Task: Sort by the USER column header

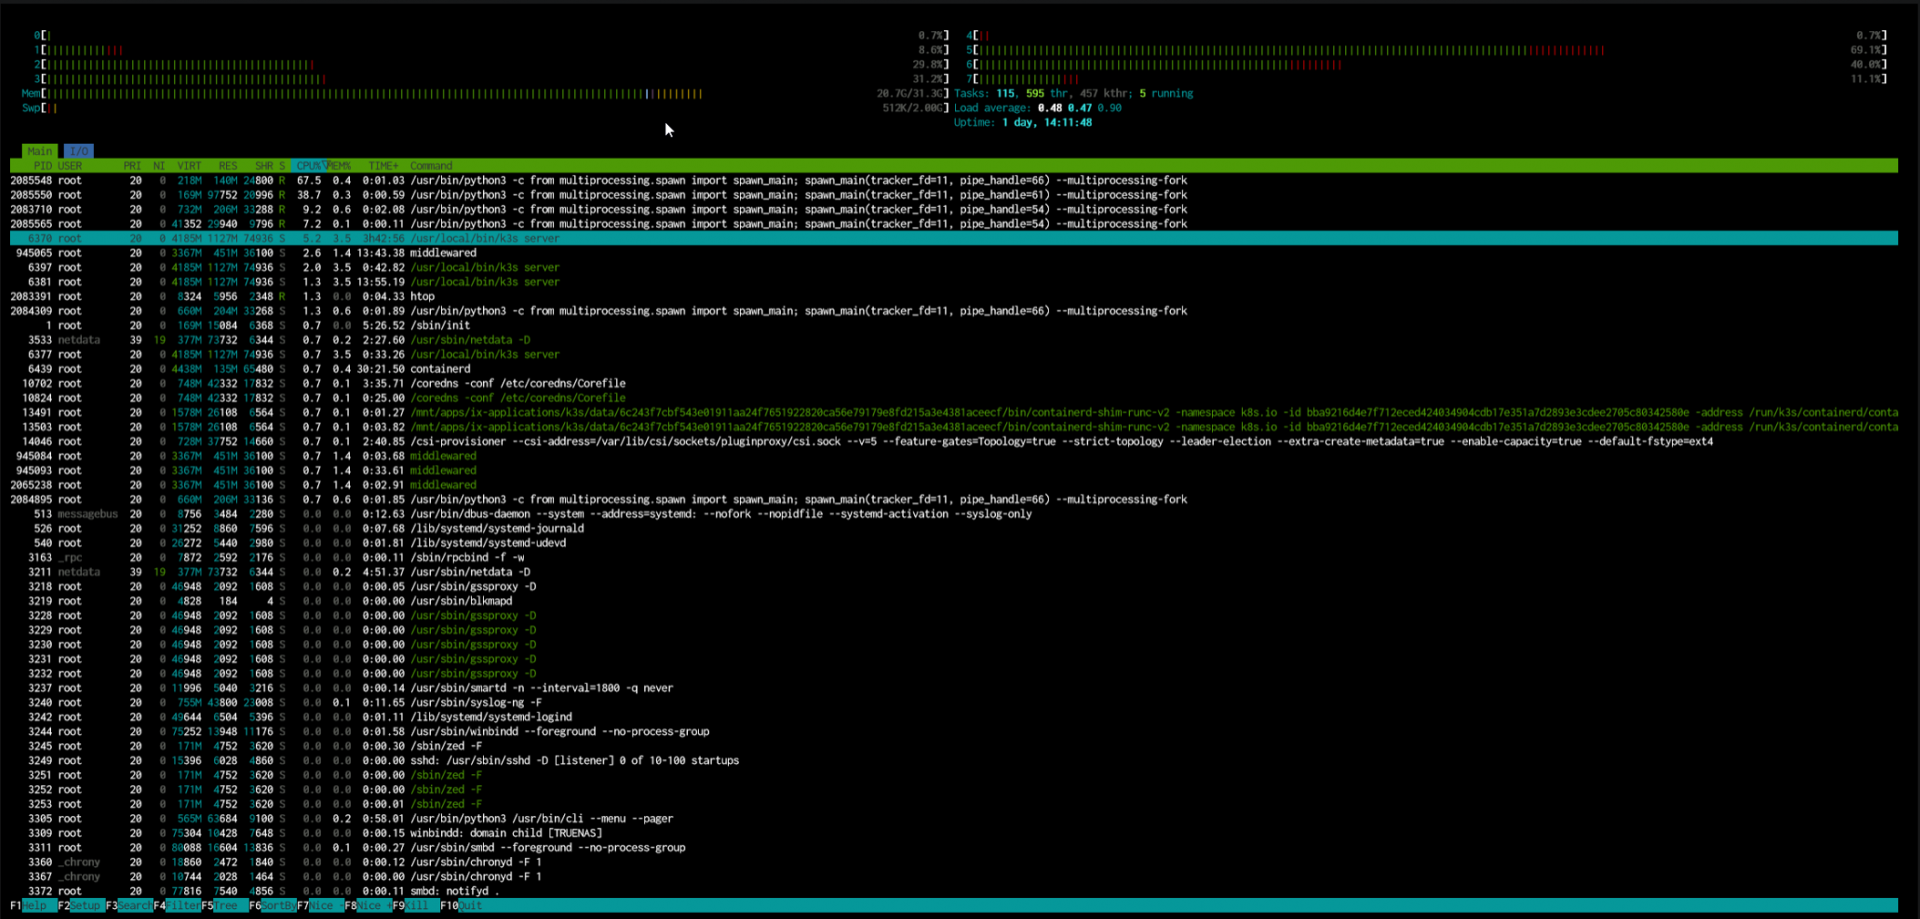Action: (x=70, y=166)
